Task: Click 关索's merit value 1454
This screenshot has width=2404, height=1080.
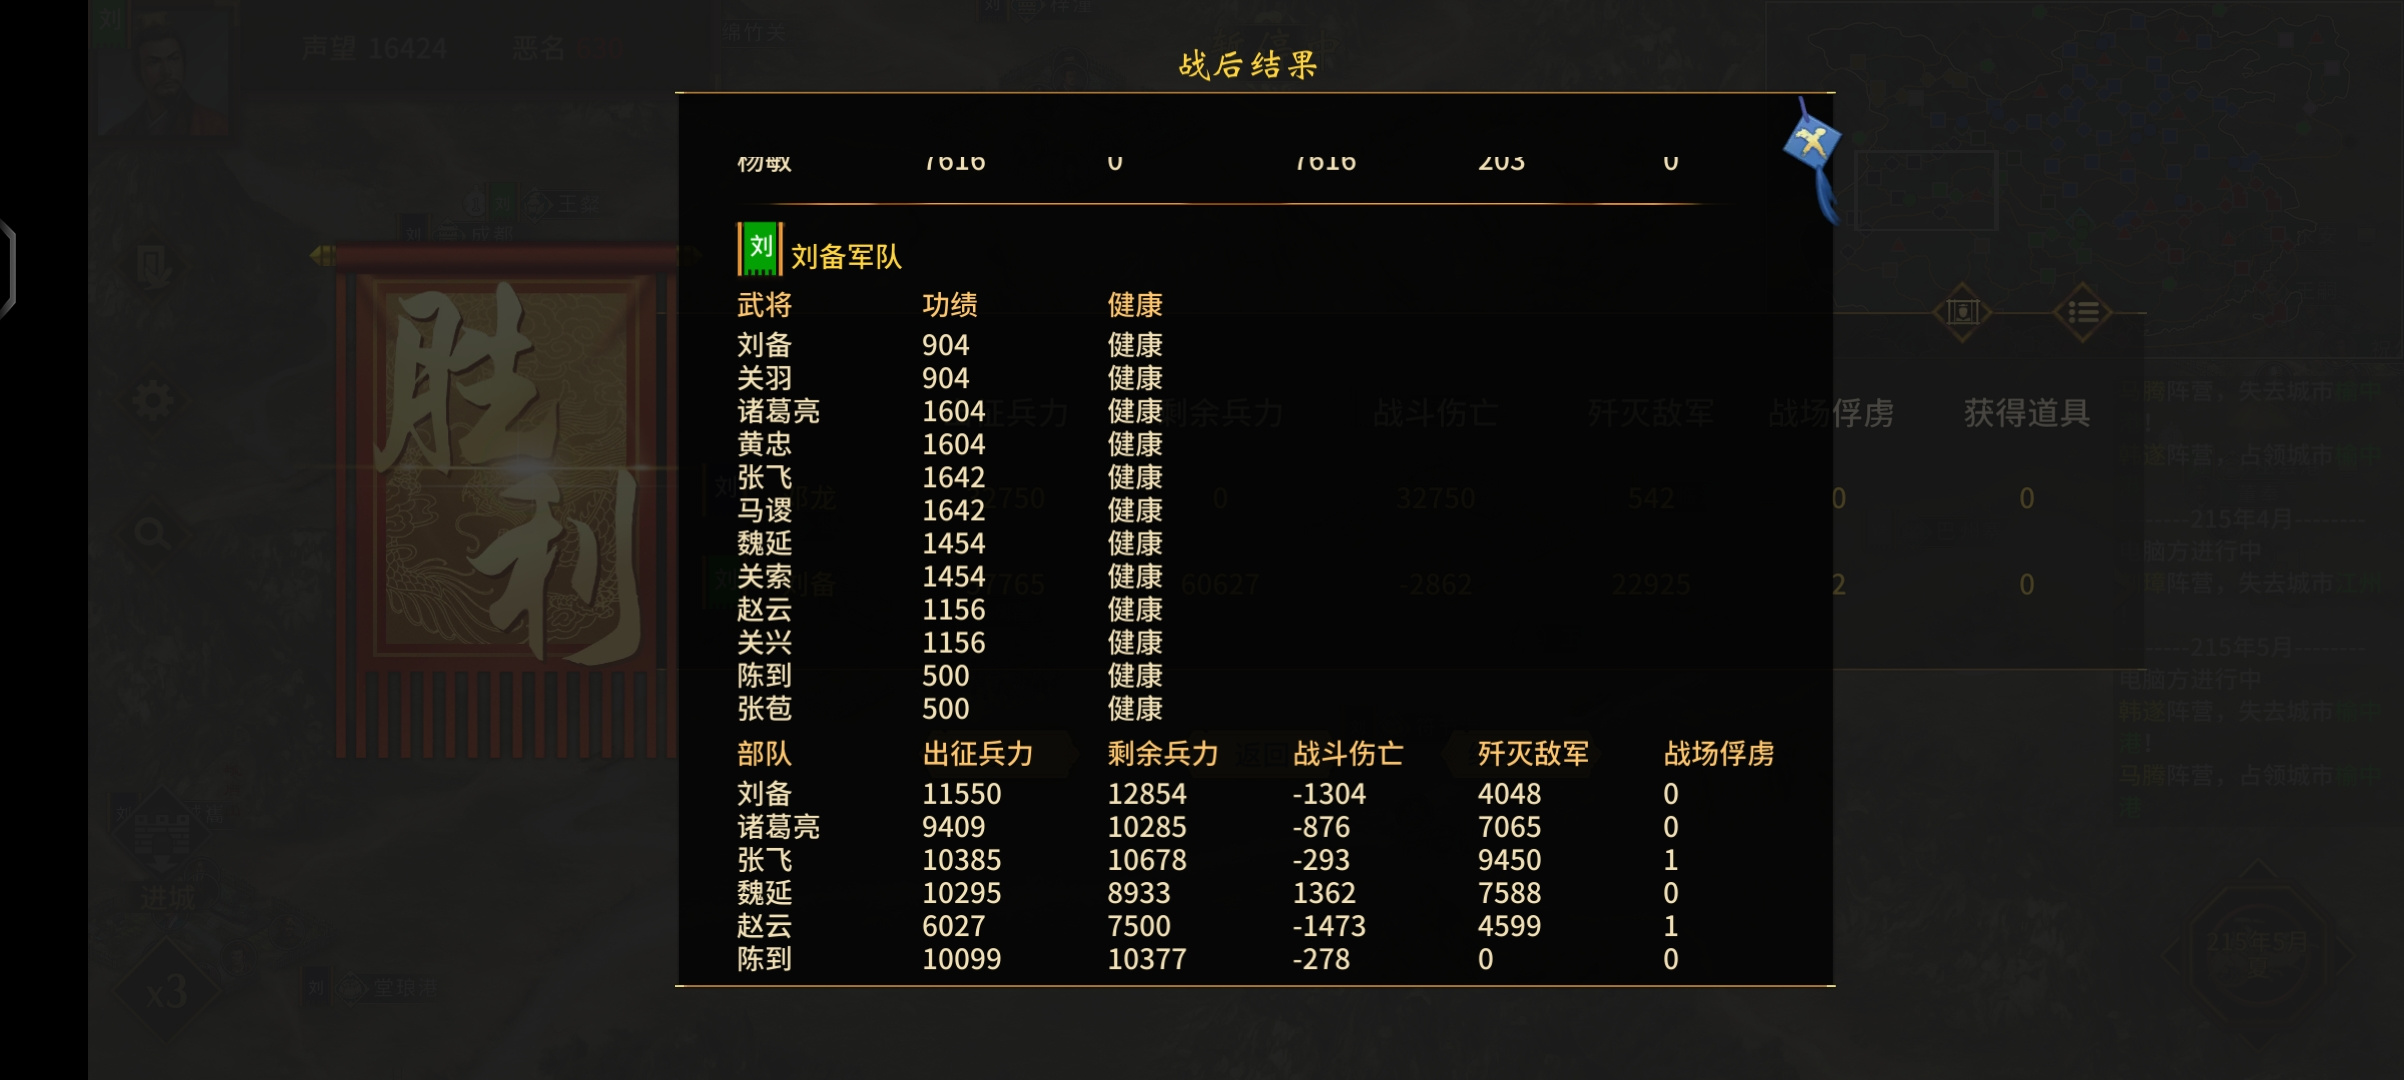Action: point(954,577)
